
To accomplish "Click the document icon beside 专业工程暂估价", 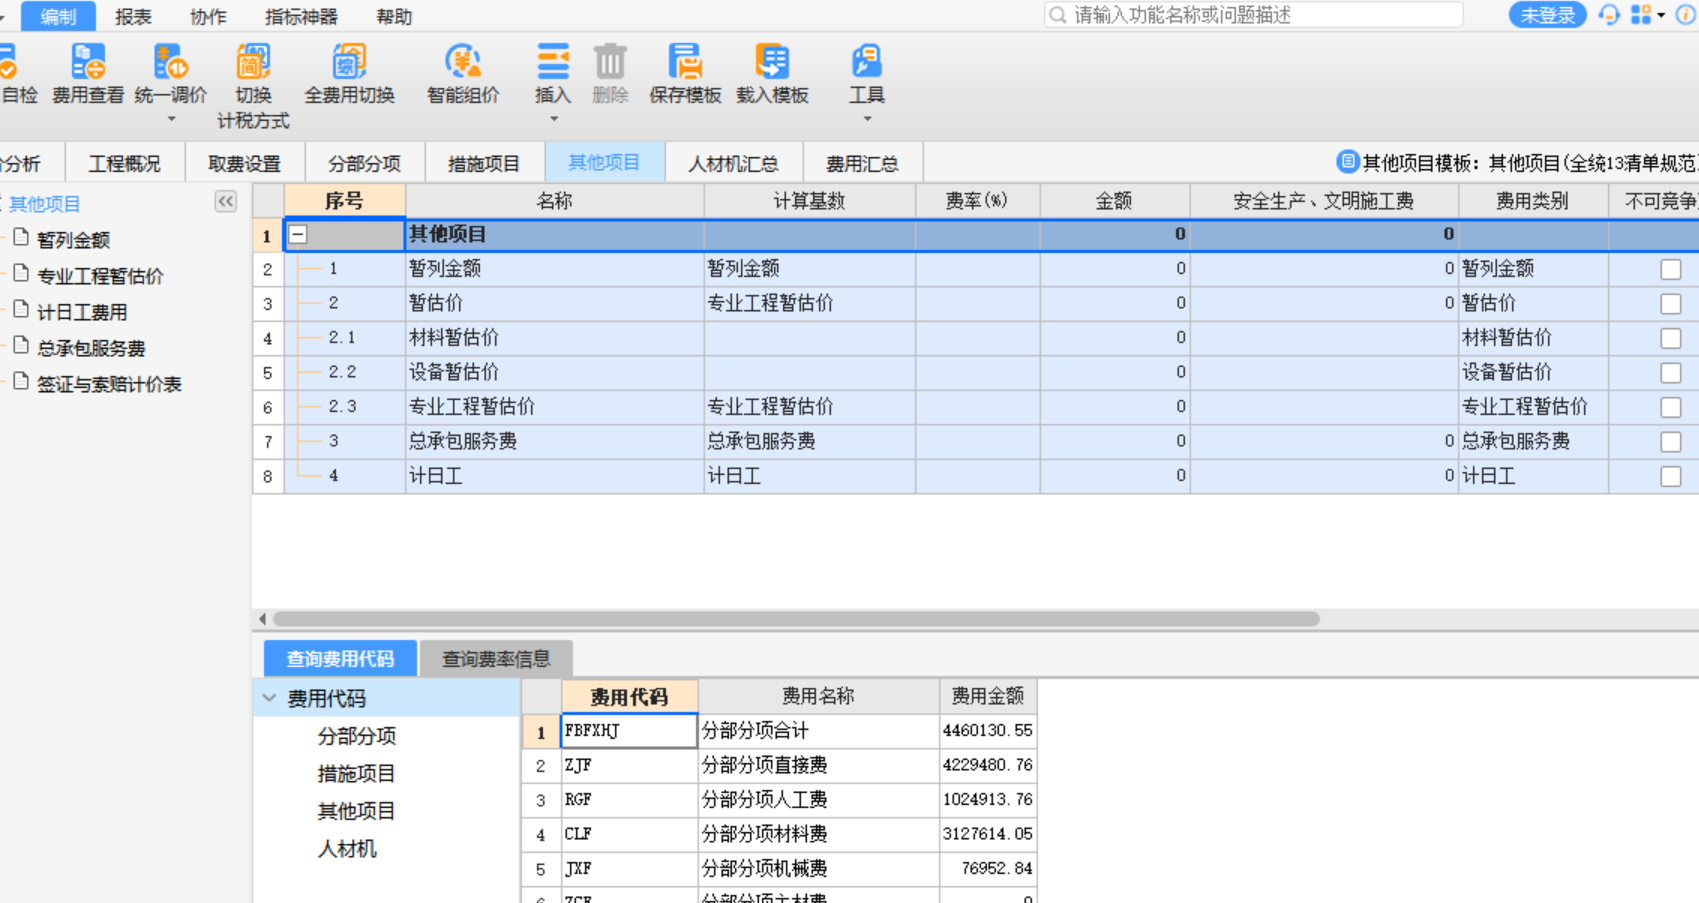I will point(21,273).
